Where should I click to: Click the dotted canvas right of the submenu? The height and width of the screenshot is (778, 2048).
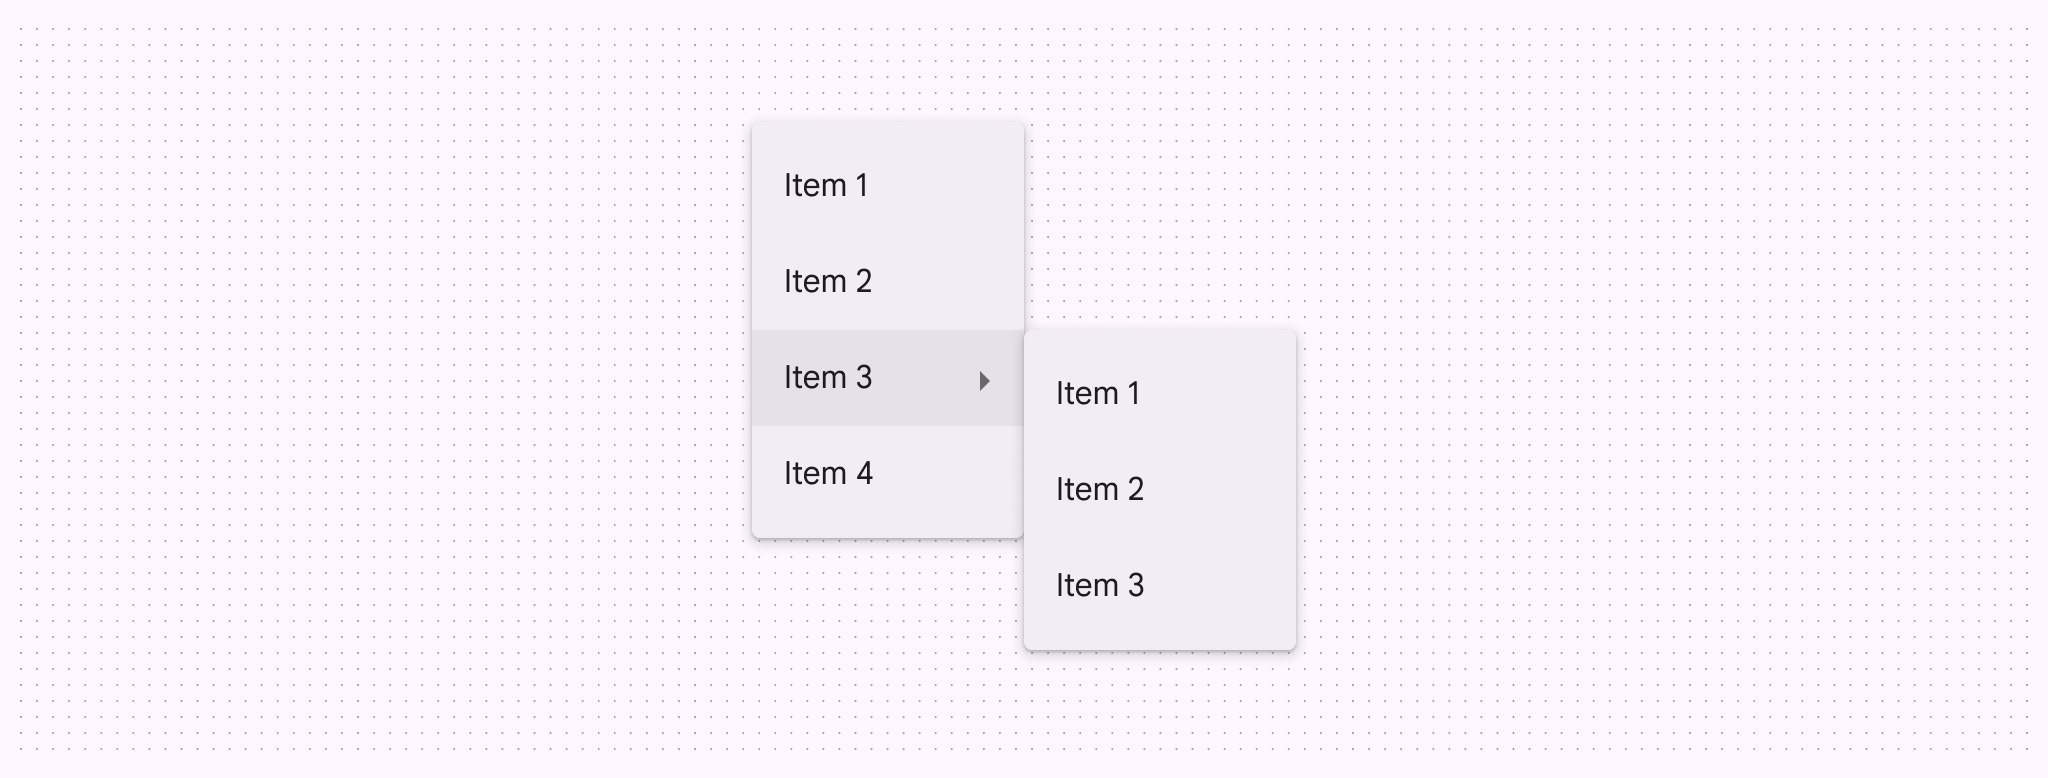tap(1650, 400)
